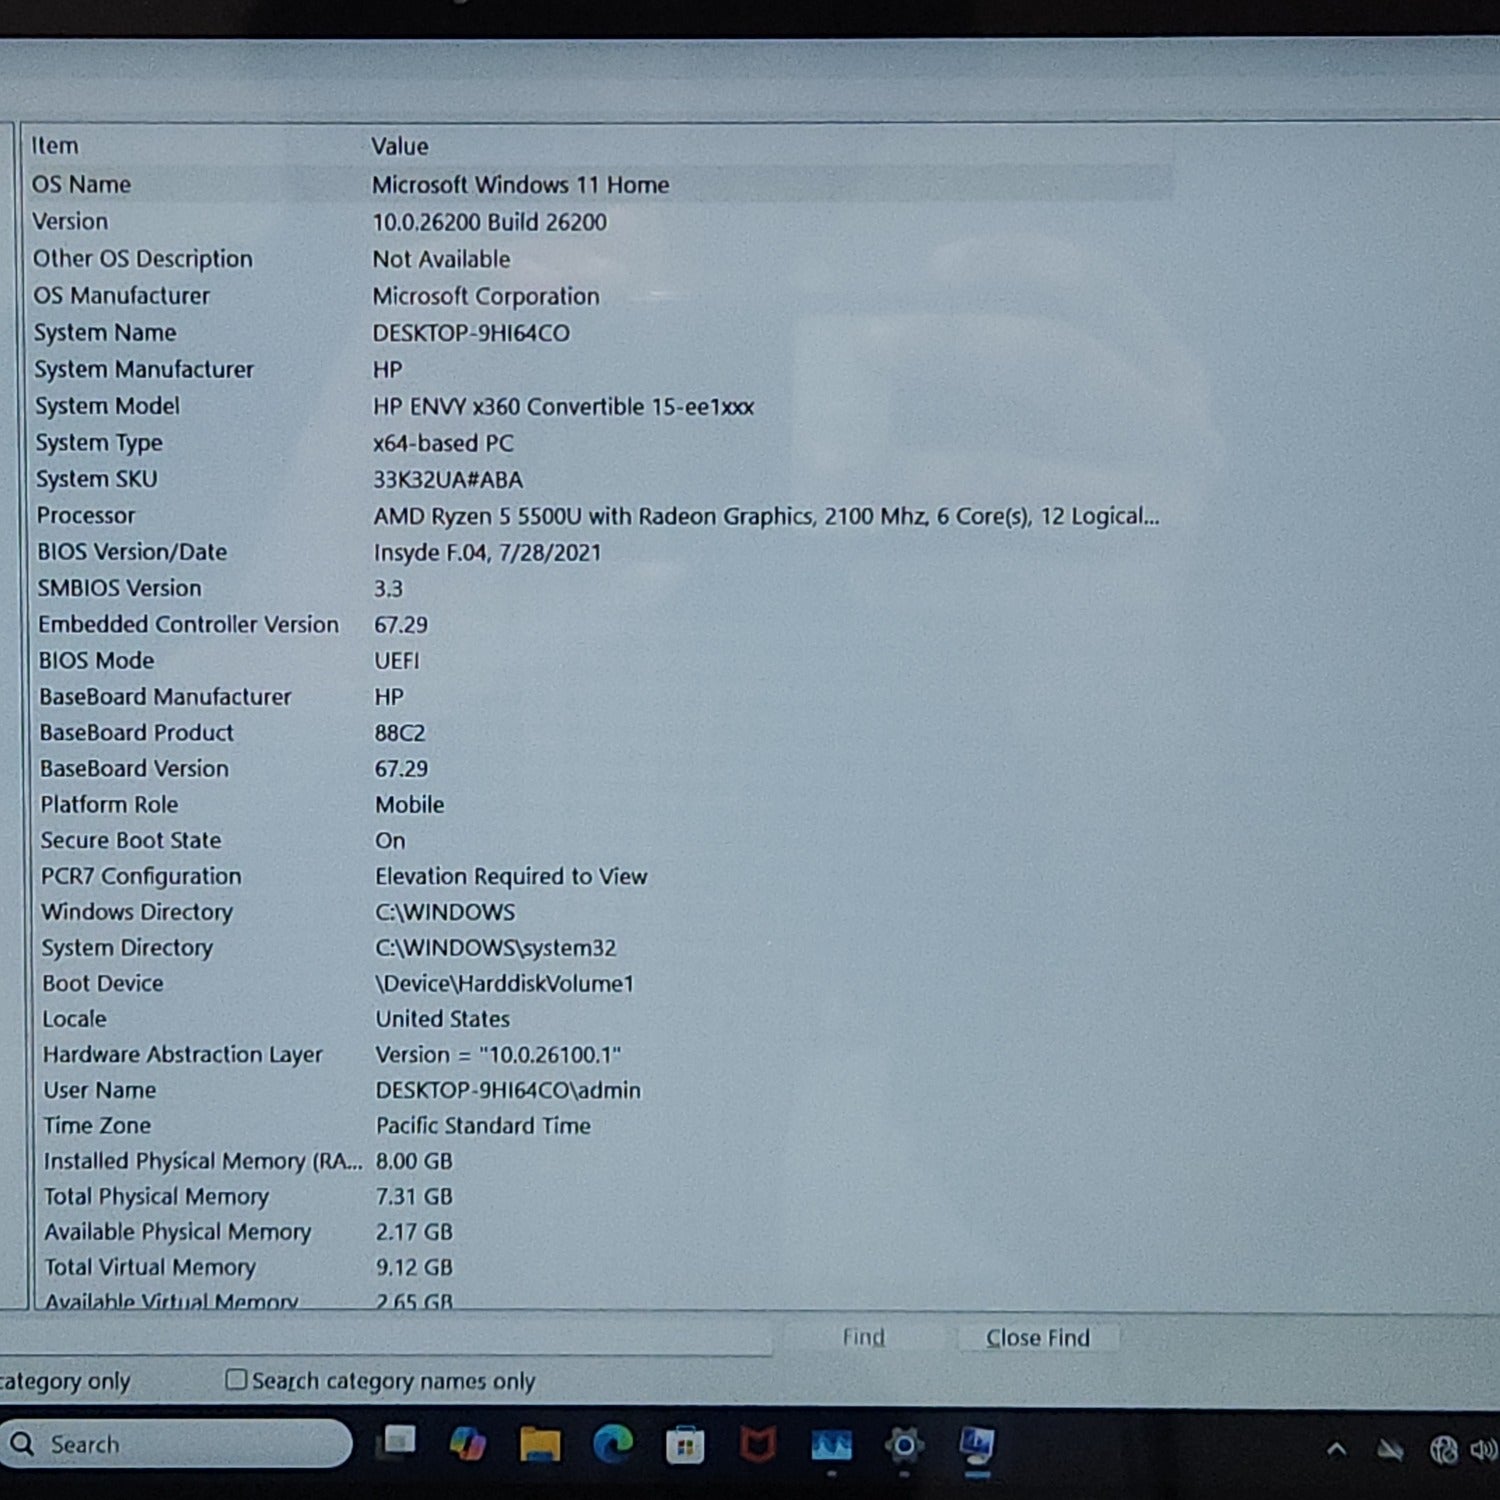Click the taskbar Search box

(x=178, y=1444)
